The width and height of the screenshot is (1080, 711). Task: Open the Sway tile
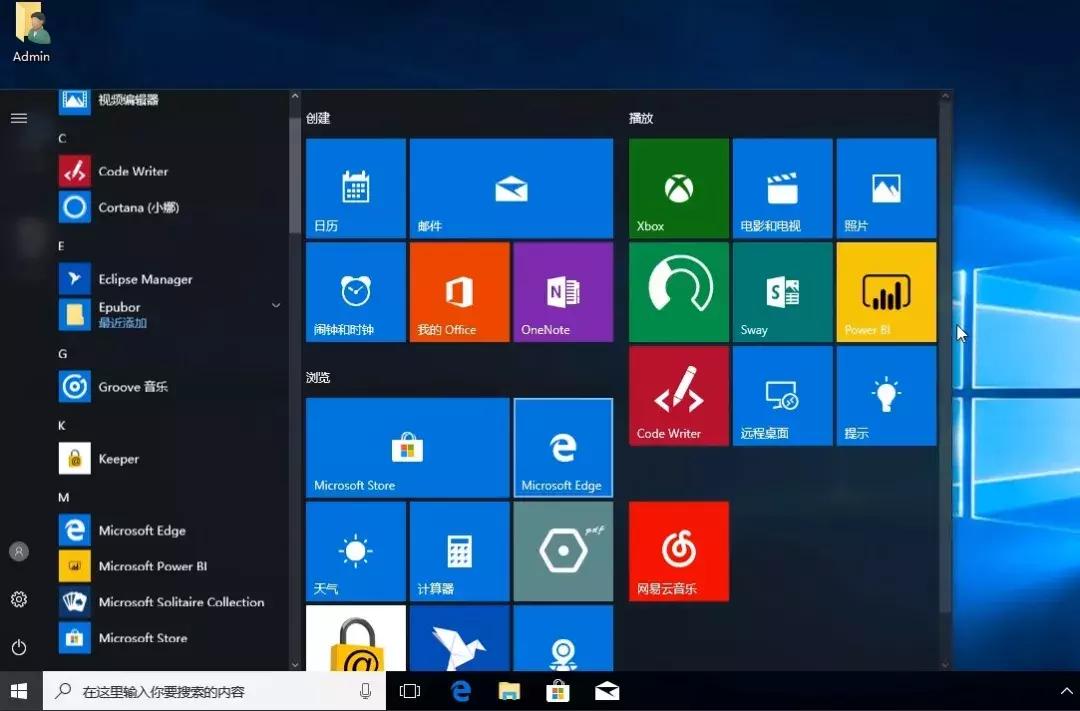(782, 291)
